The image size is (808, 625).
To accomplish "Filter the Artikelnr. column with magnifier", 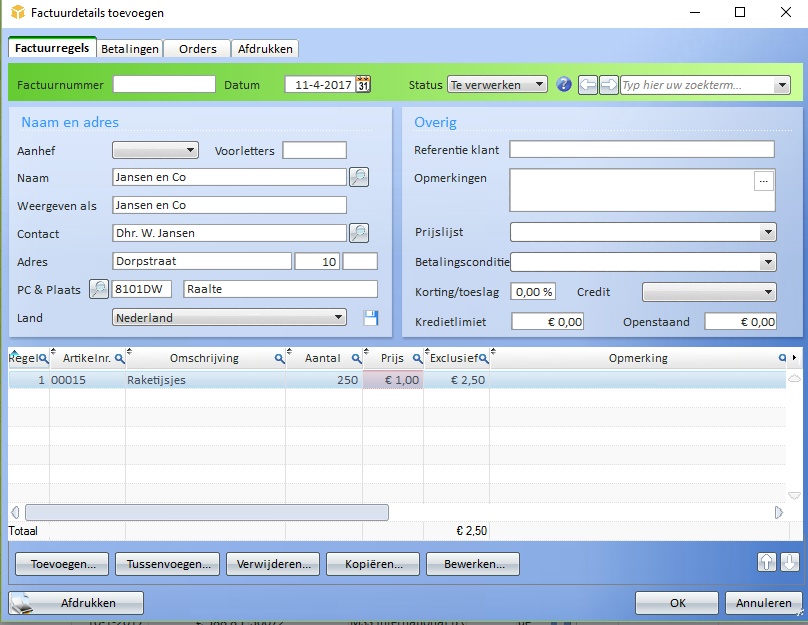I will [119, 358].
